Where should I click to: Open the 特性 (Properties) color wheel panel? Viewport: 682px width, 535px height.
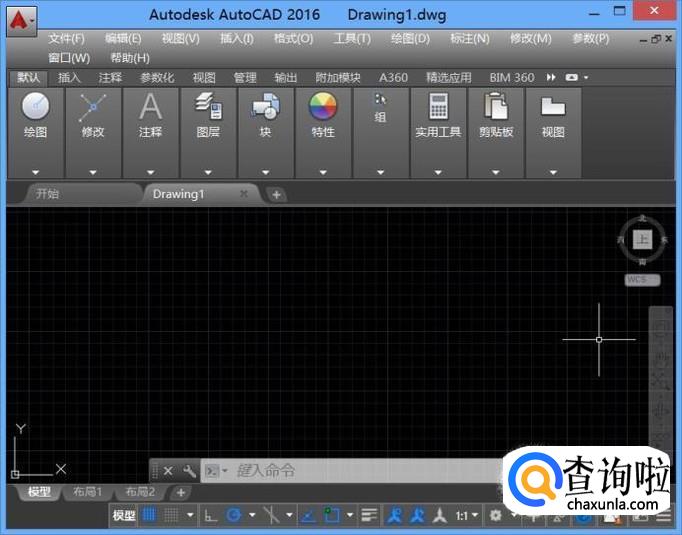pos(323,107)
